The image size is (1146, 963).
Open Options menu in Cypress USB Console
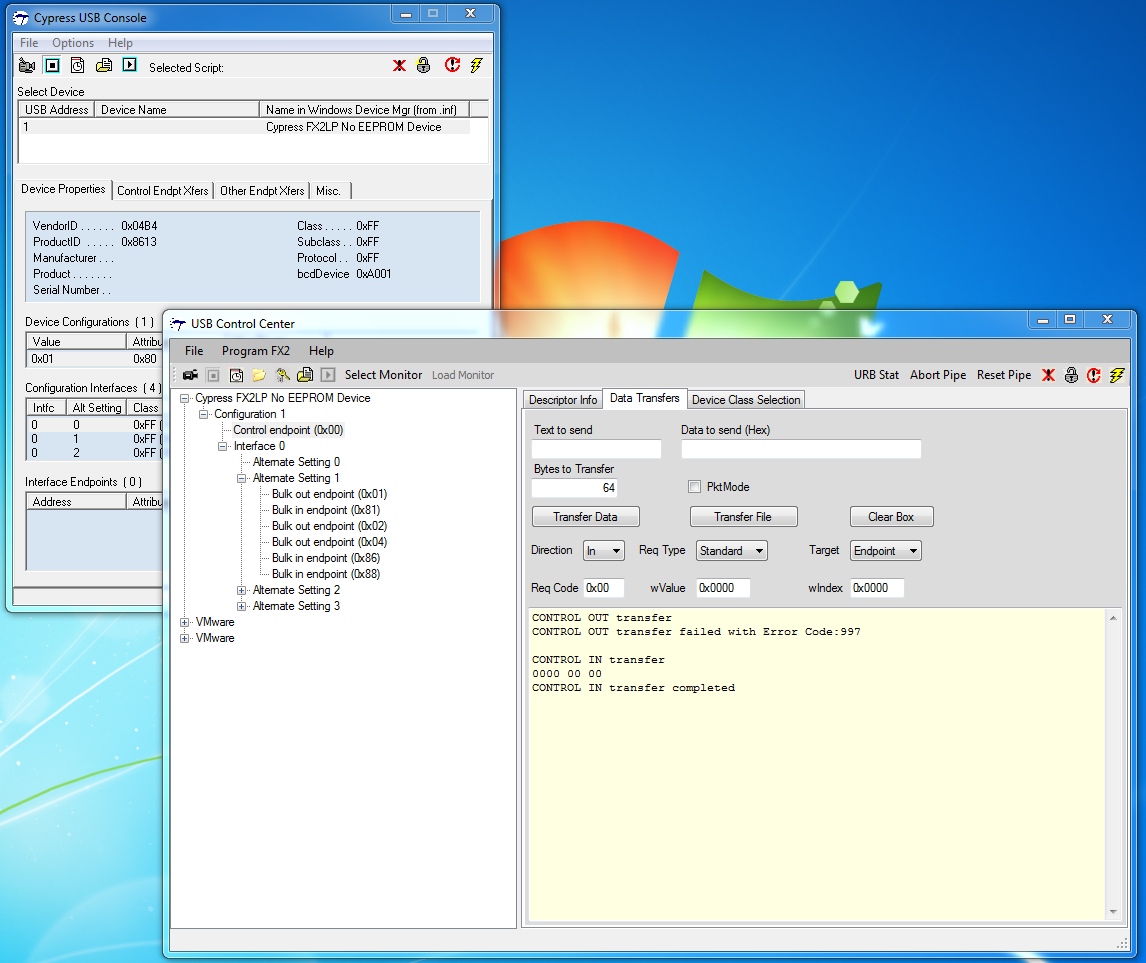[73, 42]
